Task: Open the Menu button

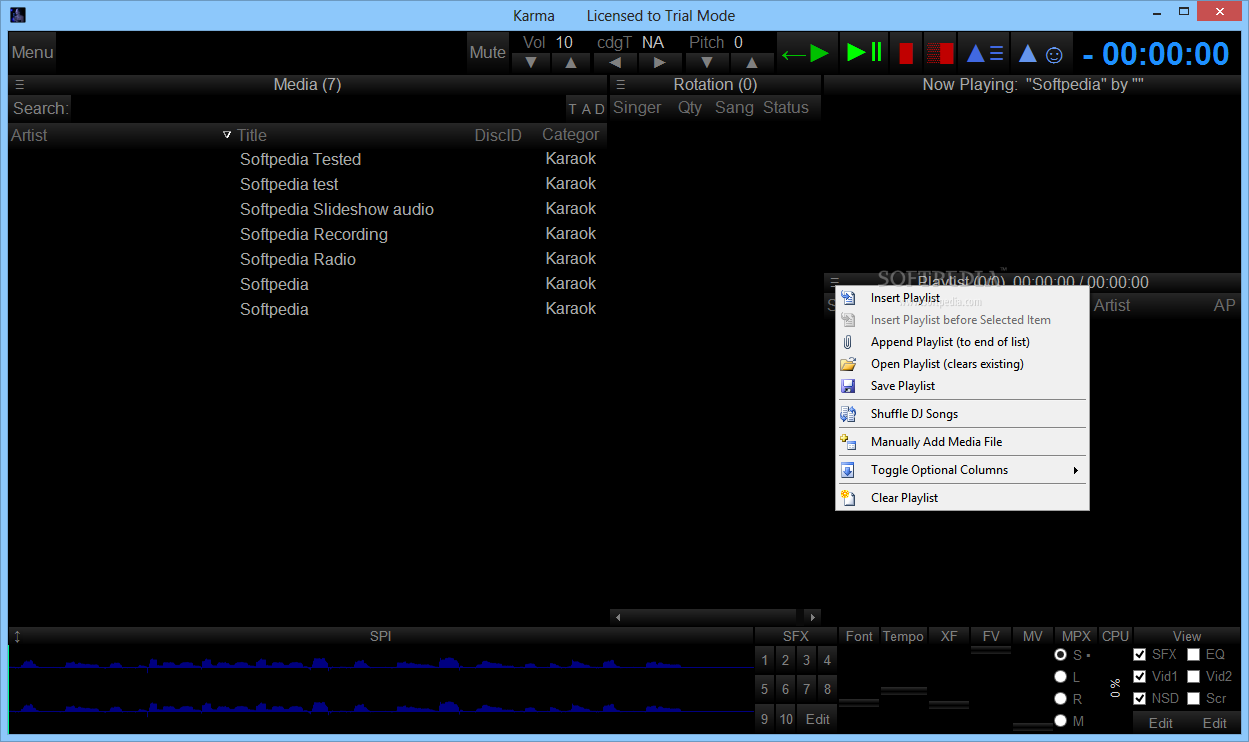Action: tap(33, 53)
